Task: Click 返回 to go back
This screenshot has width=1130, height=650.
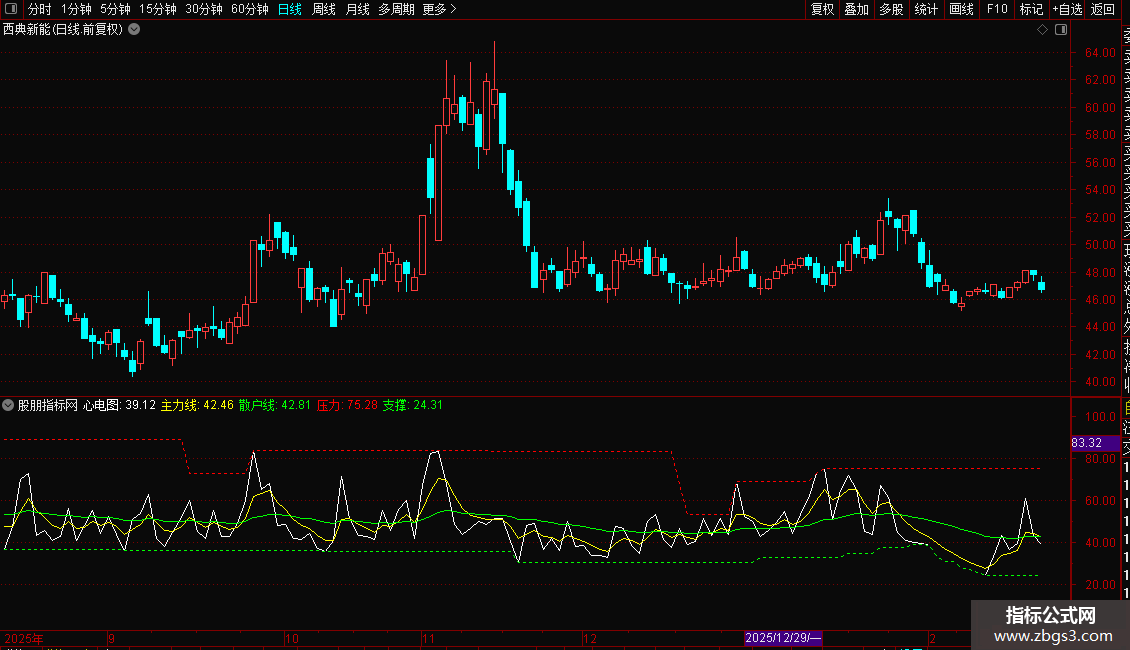Action: point(1103,9)
